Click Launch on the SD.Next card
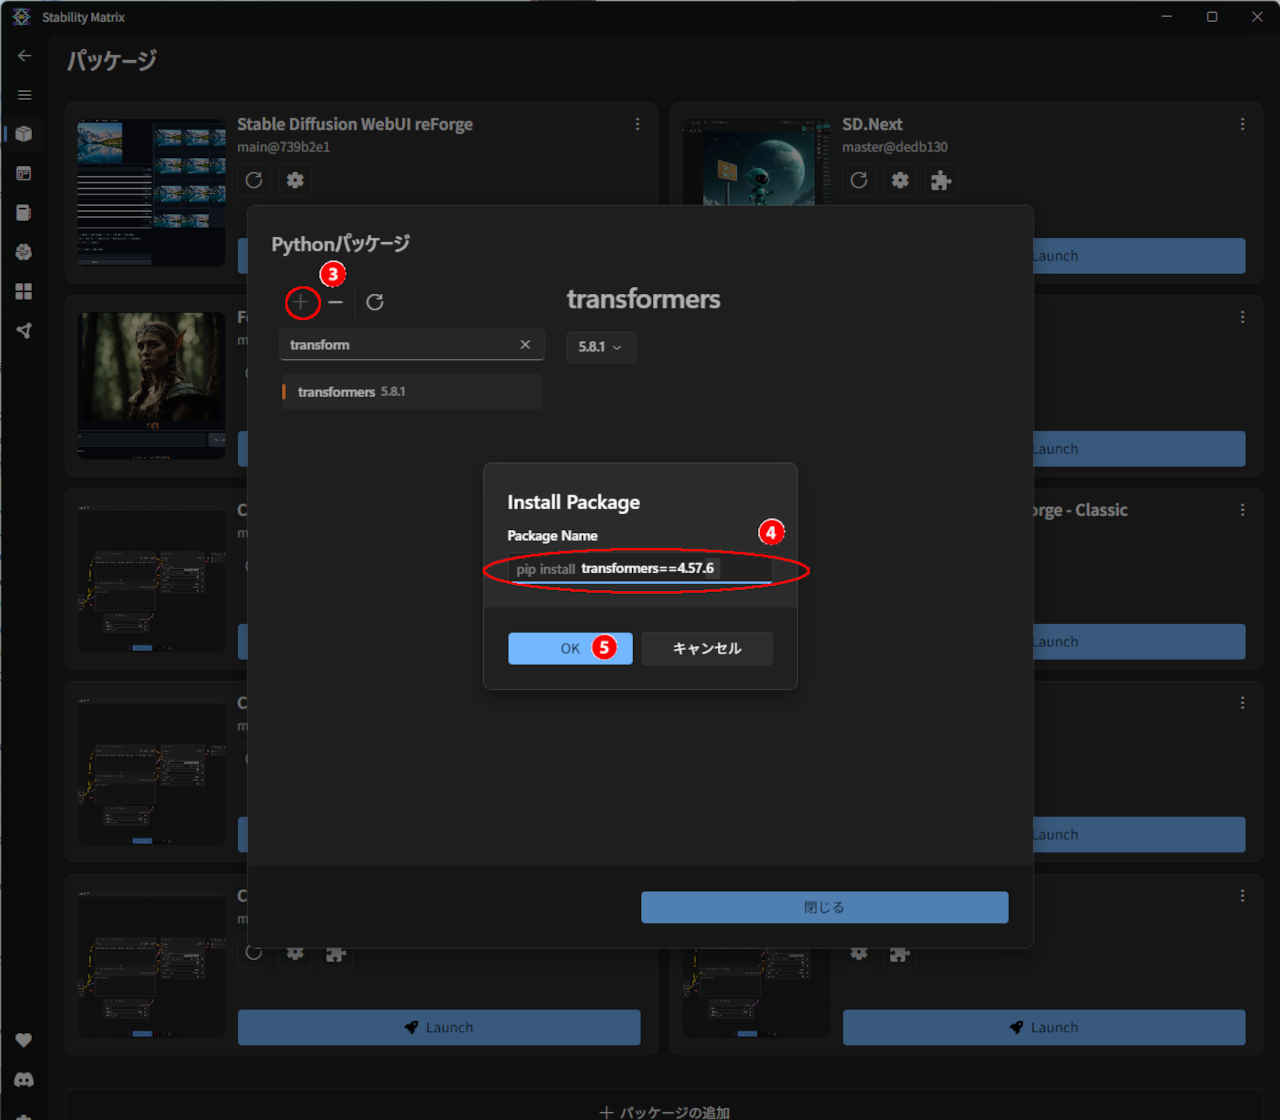1280x1120 pixels. [1140, 256]
